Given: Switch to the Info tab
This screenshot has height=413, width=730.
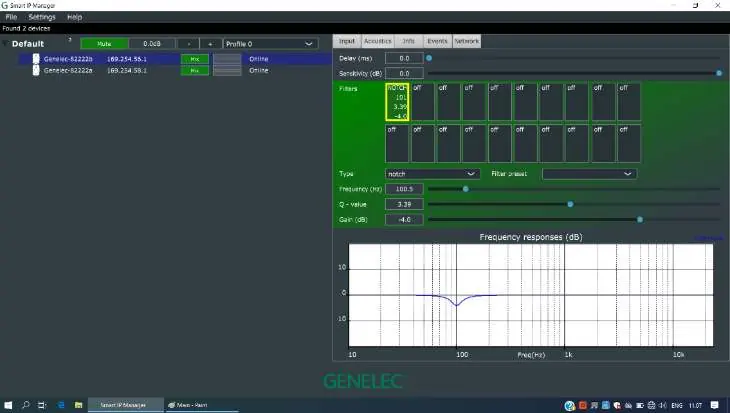Looking at the screenshot, I should [409, 41].
